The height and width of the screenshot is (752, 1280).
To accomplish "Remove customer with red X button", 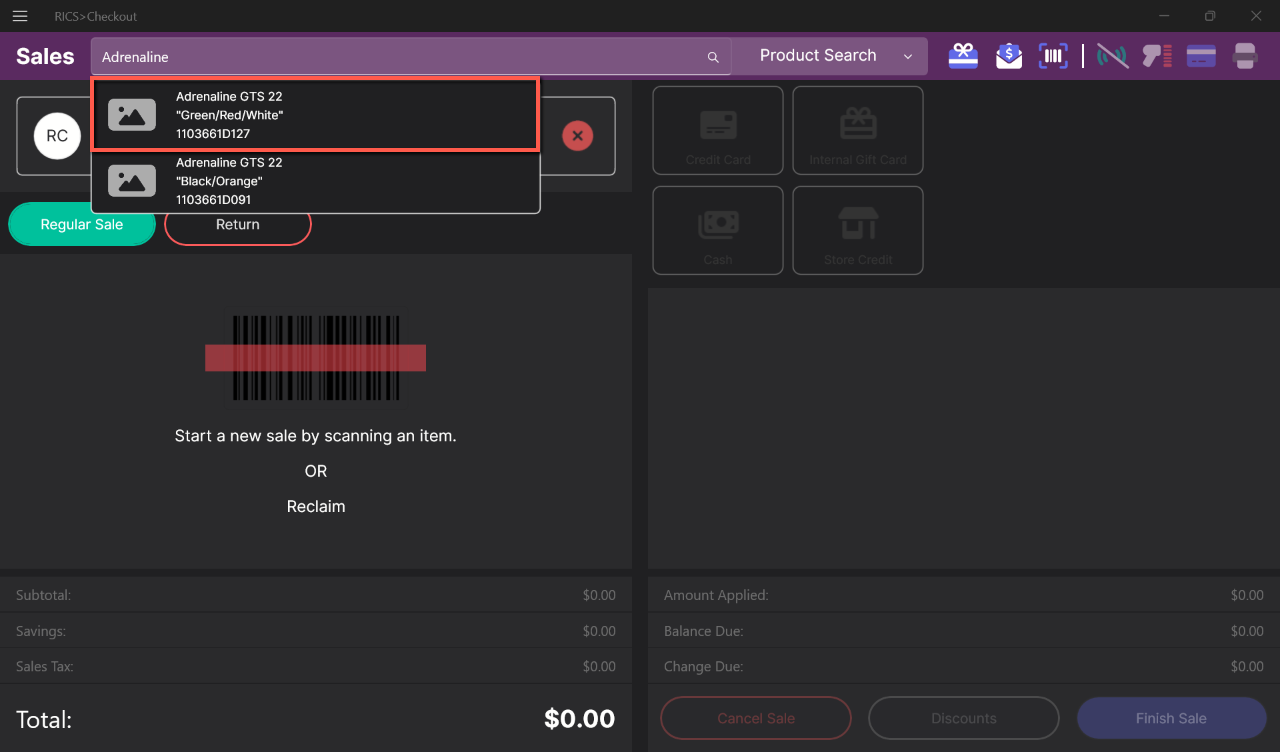I will tap(577, 136).
